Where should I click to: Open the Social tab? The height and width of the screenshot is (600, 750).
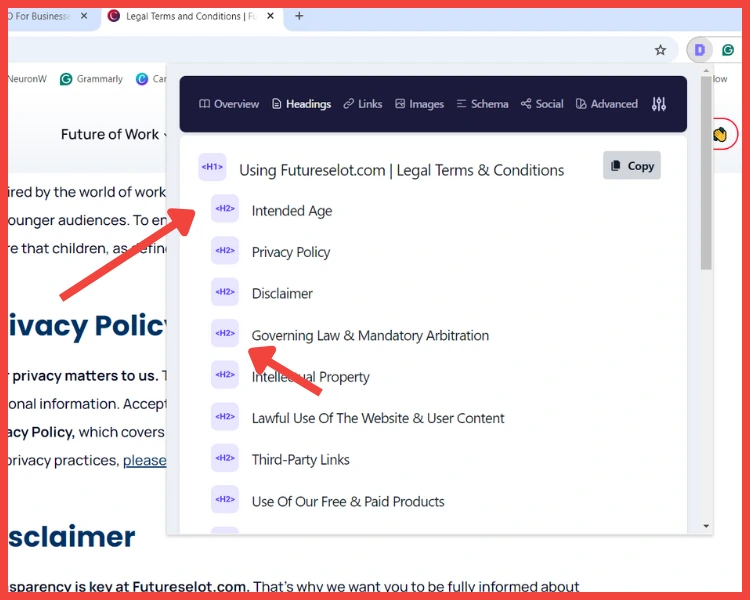542,104
